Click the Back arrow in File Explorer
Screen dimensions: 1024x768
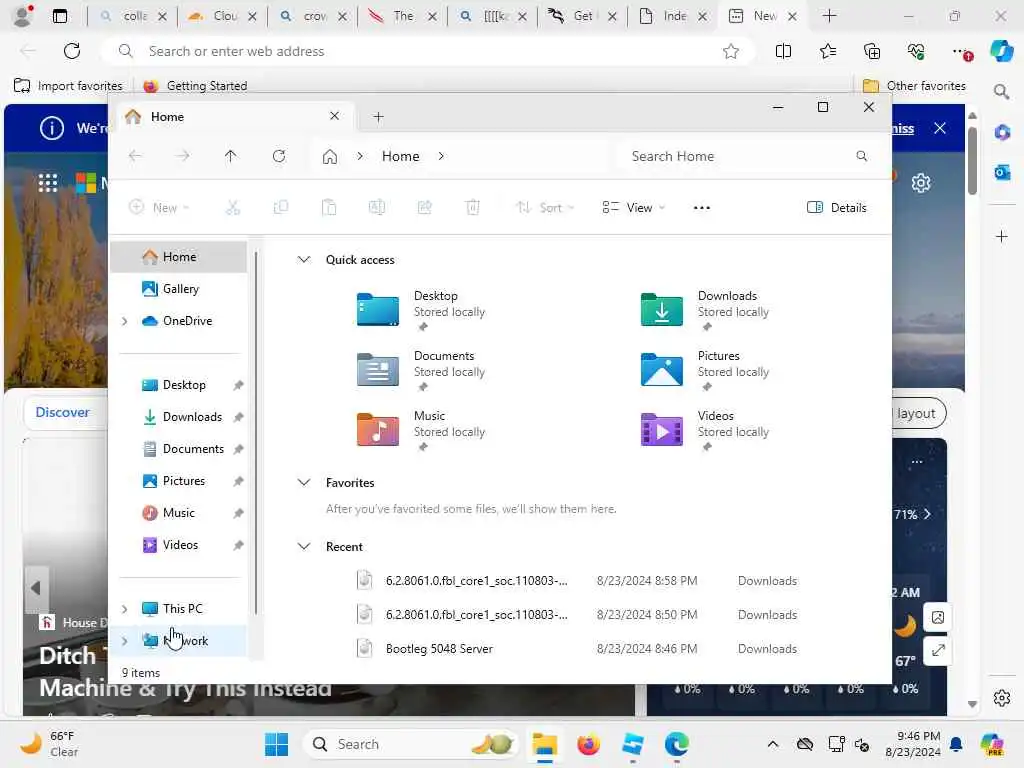pyautogui.click(x=135, y=156)
